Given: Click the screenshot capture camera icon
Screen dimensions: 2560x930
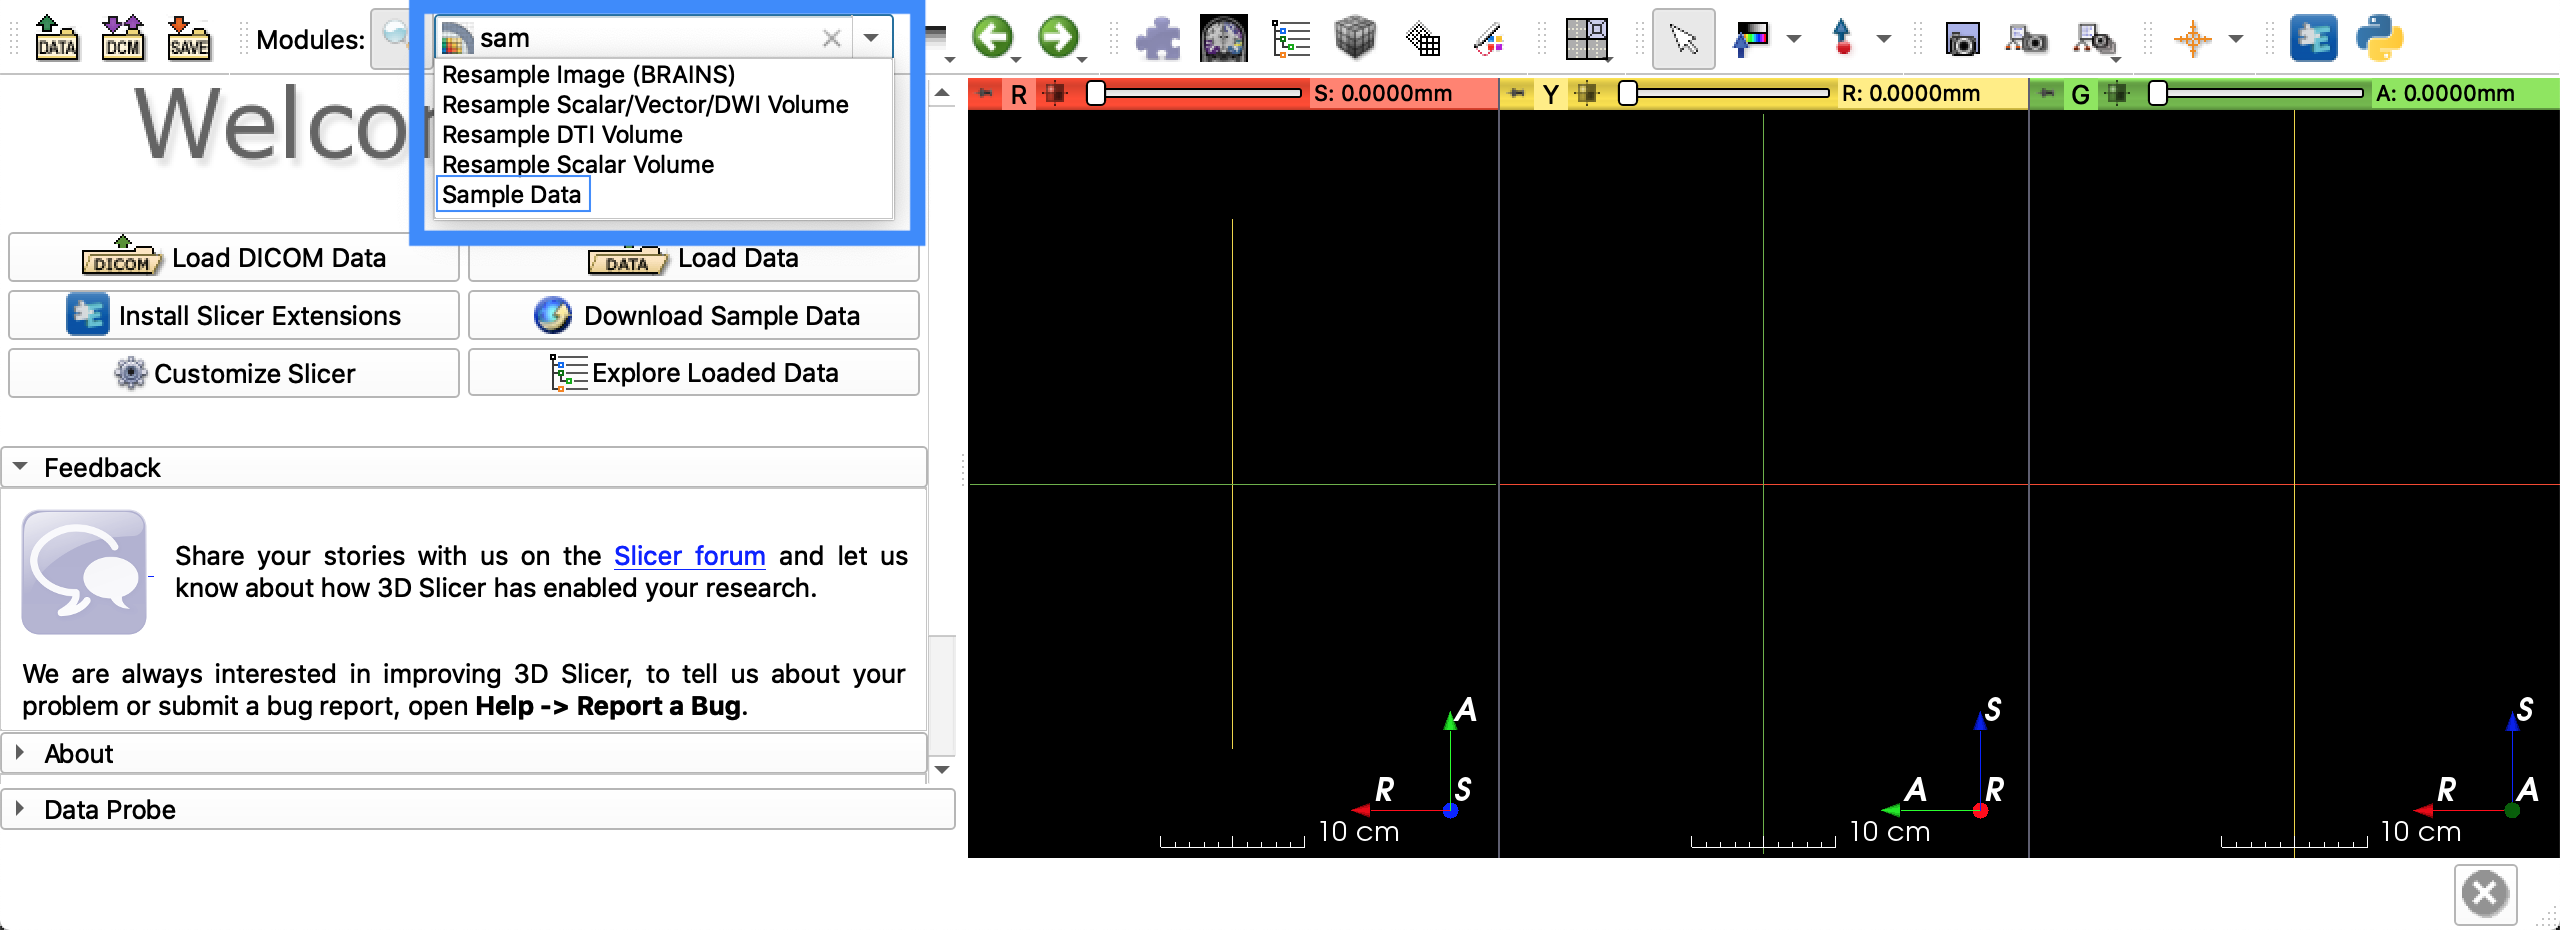Looking at the screenshot, I should (1962, 39).
